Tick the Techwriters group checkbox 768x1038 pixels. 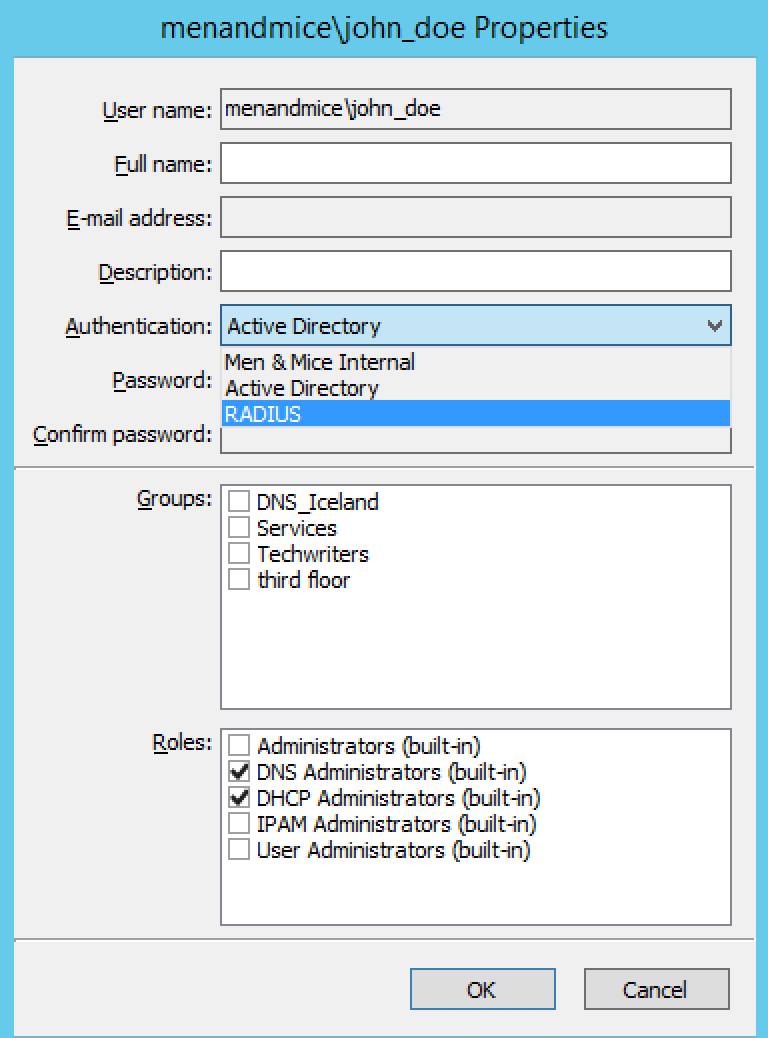pyautogui.click(x=239, y=554)
